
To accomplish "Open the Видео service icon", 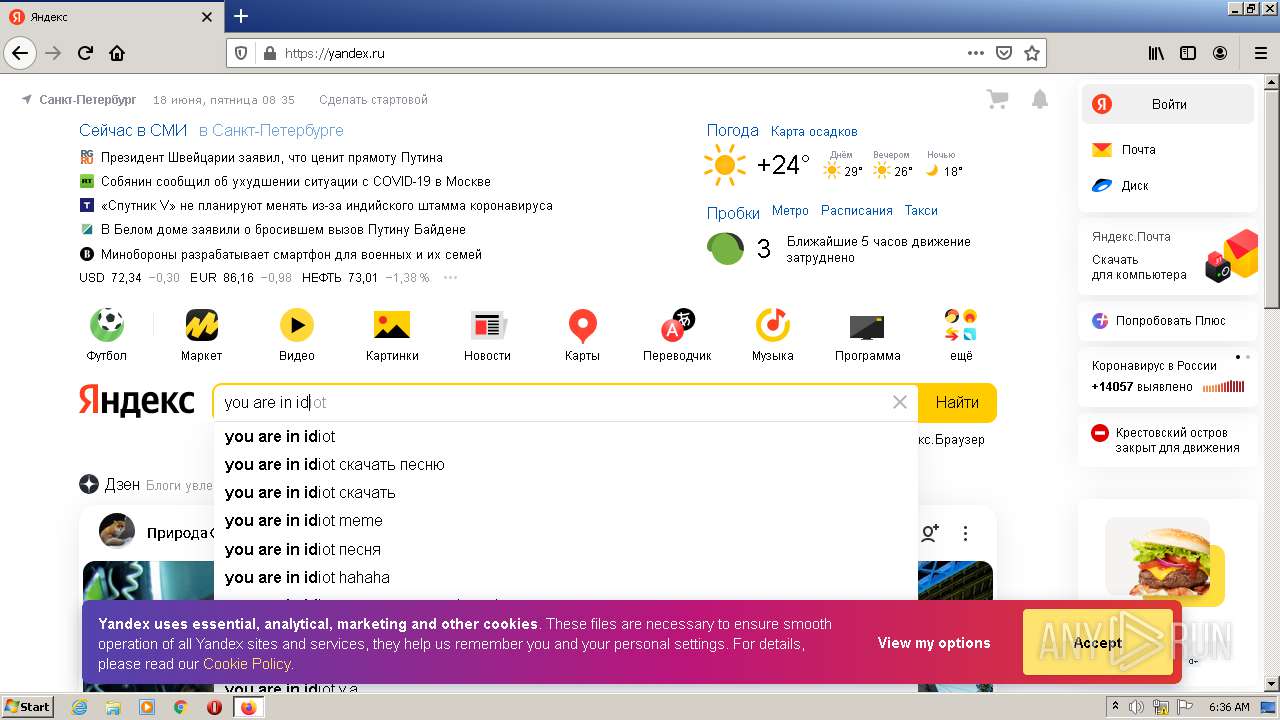I will point(296,325).
